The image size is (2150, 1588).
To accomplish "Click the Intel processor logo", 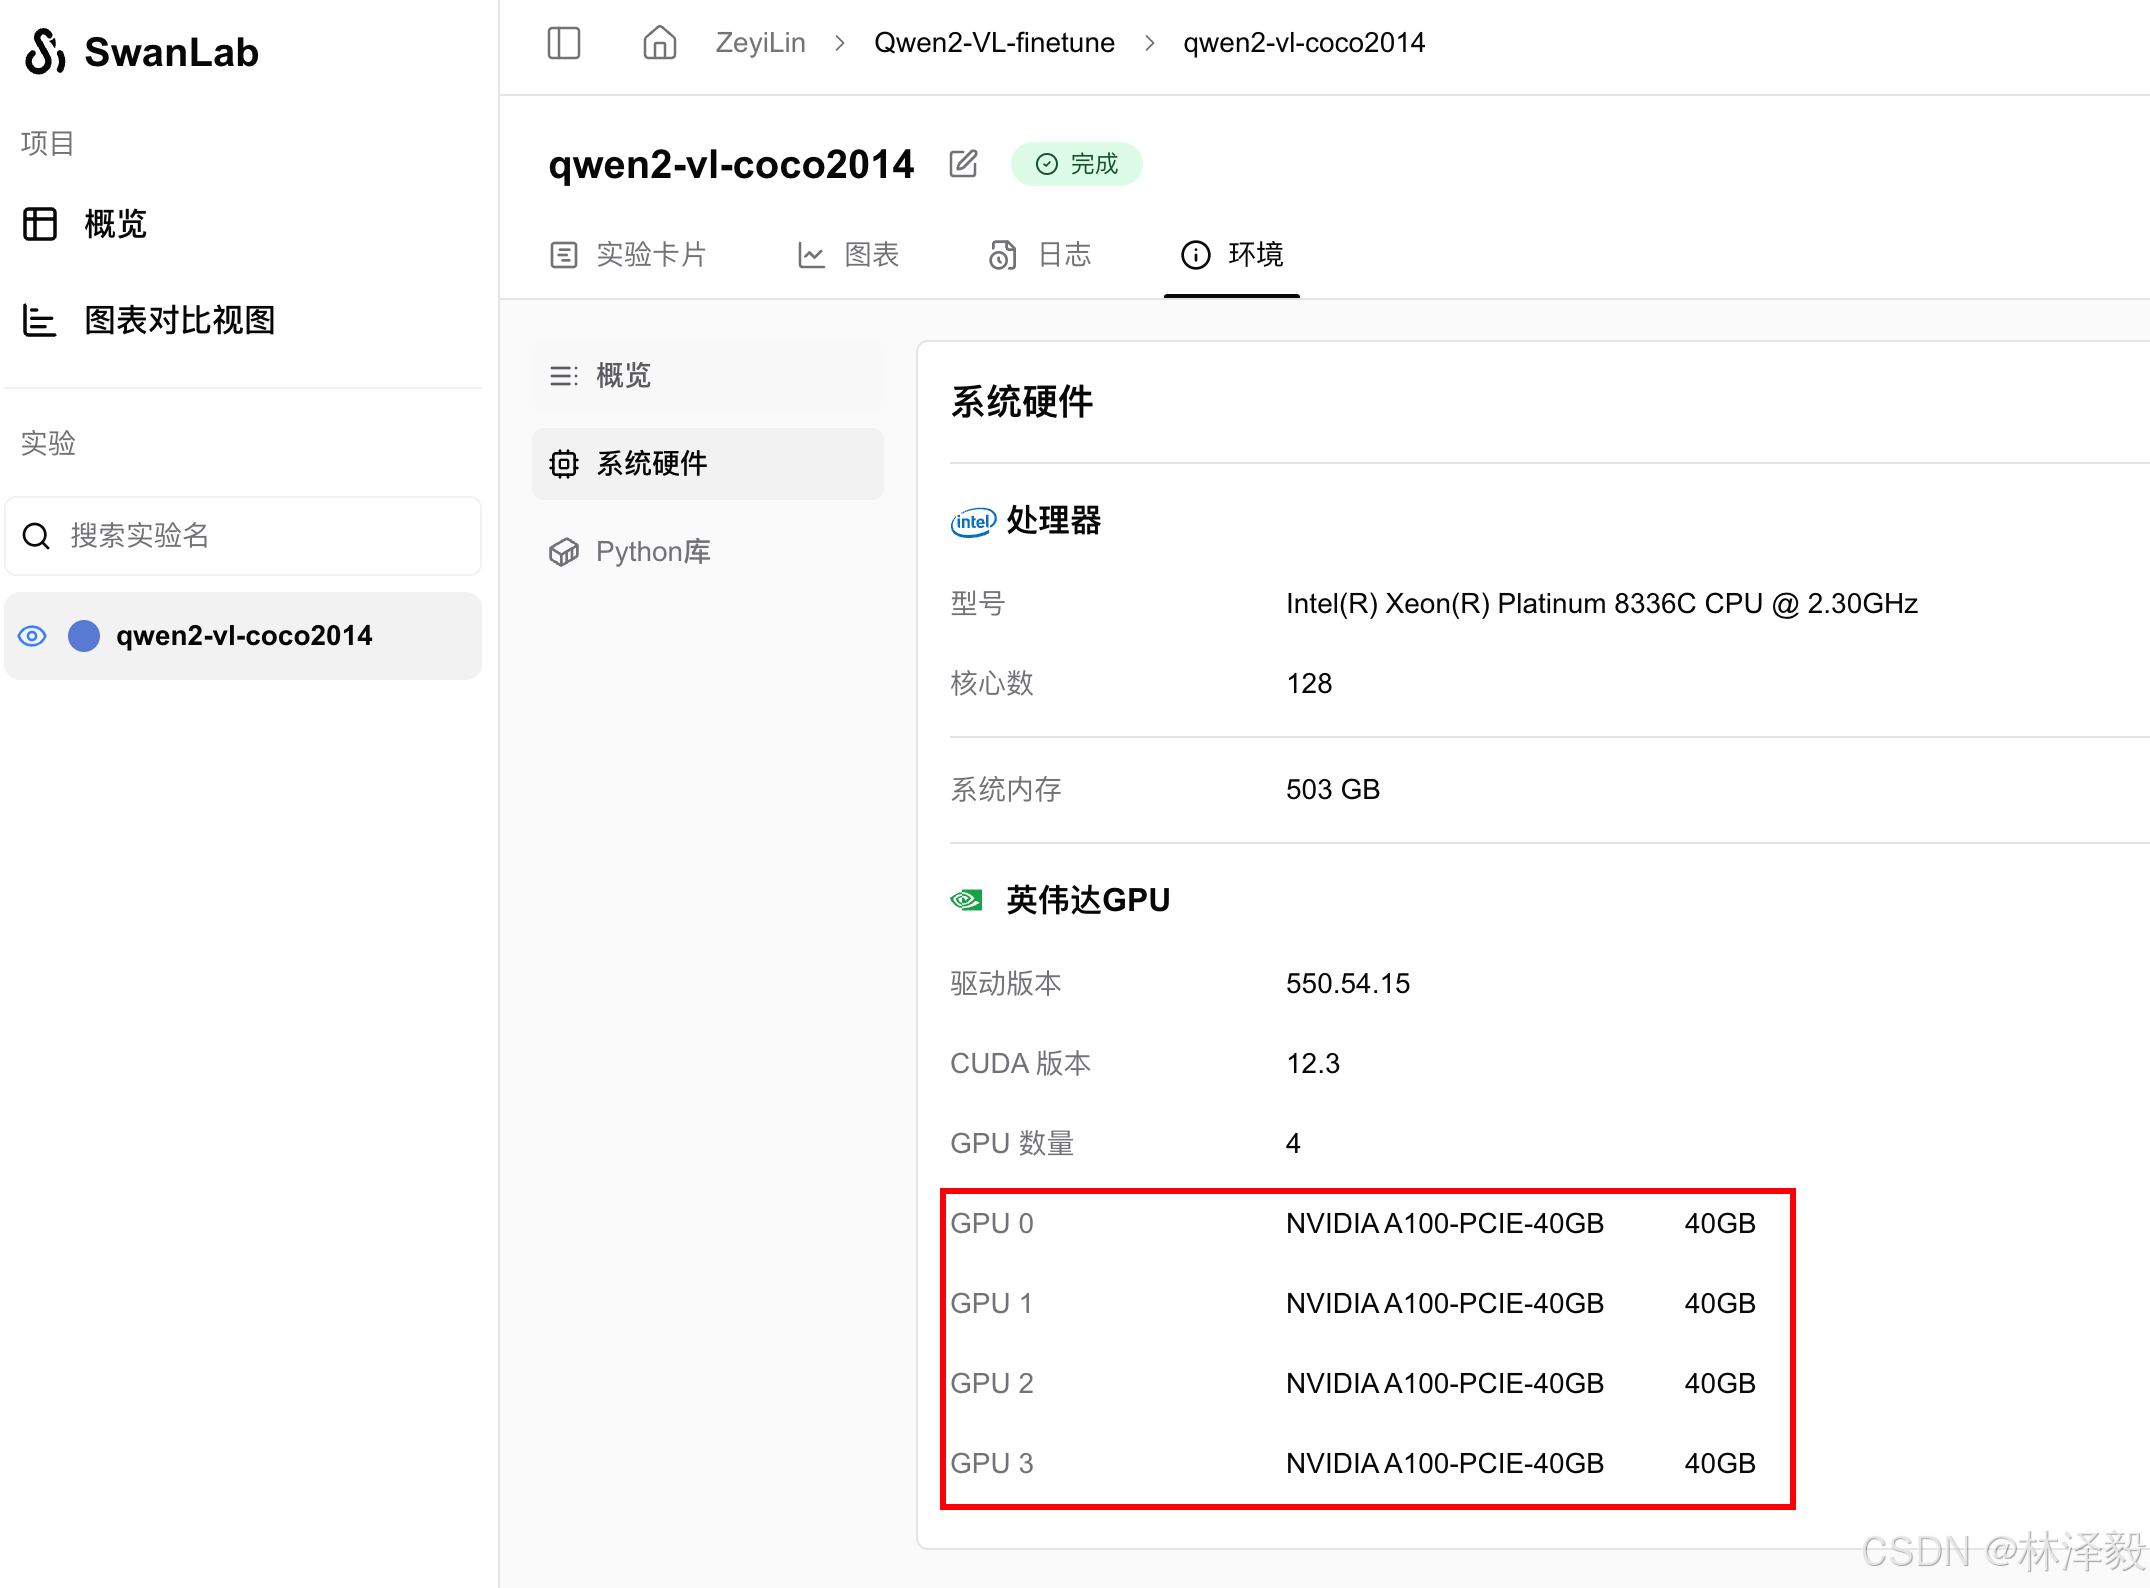I will (x=972, y=521).
